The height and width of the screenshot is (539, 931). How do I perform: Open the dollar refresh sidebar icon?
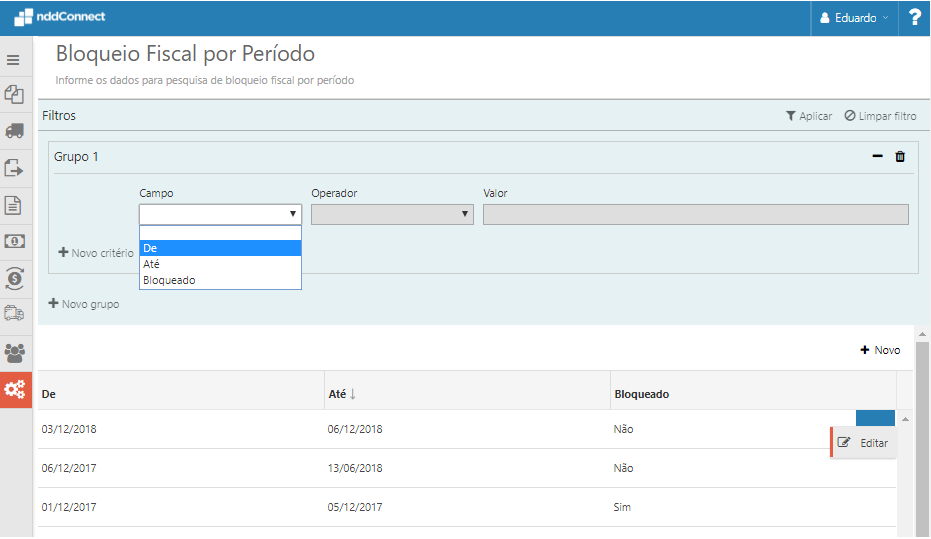click(14, 278)
